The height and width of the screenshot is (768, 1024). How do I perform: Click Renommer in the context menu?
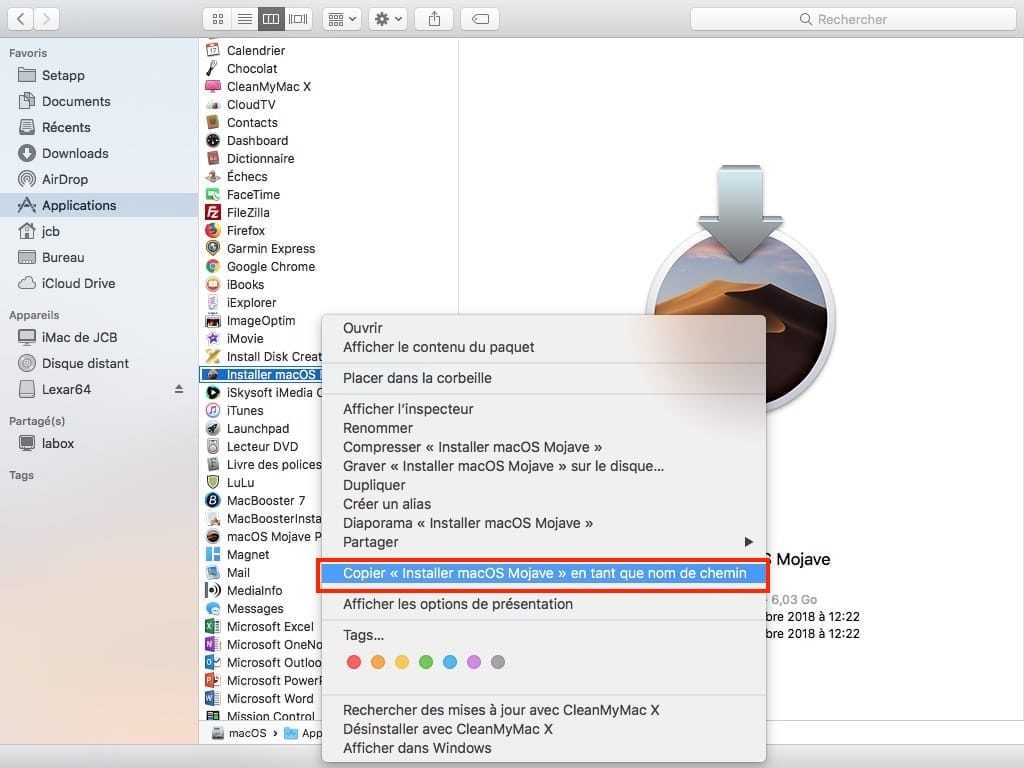[378, 428]
